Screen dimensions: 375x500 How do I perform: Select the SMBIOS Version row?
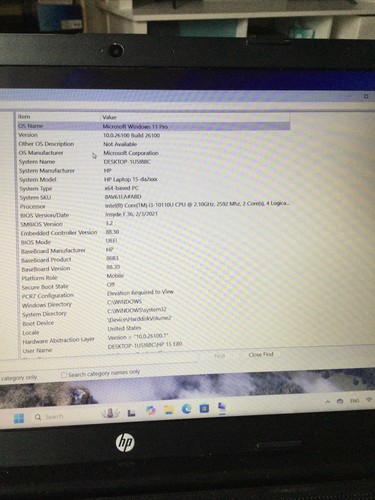pos(41,224)
